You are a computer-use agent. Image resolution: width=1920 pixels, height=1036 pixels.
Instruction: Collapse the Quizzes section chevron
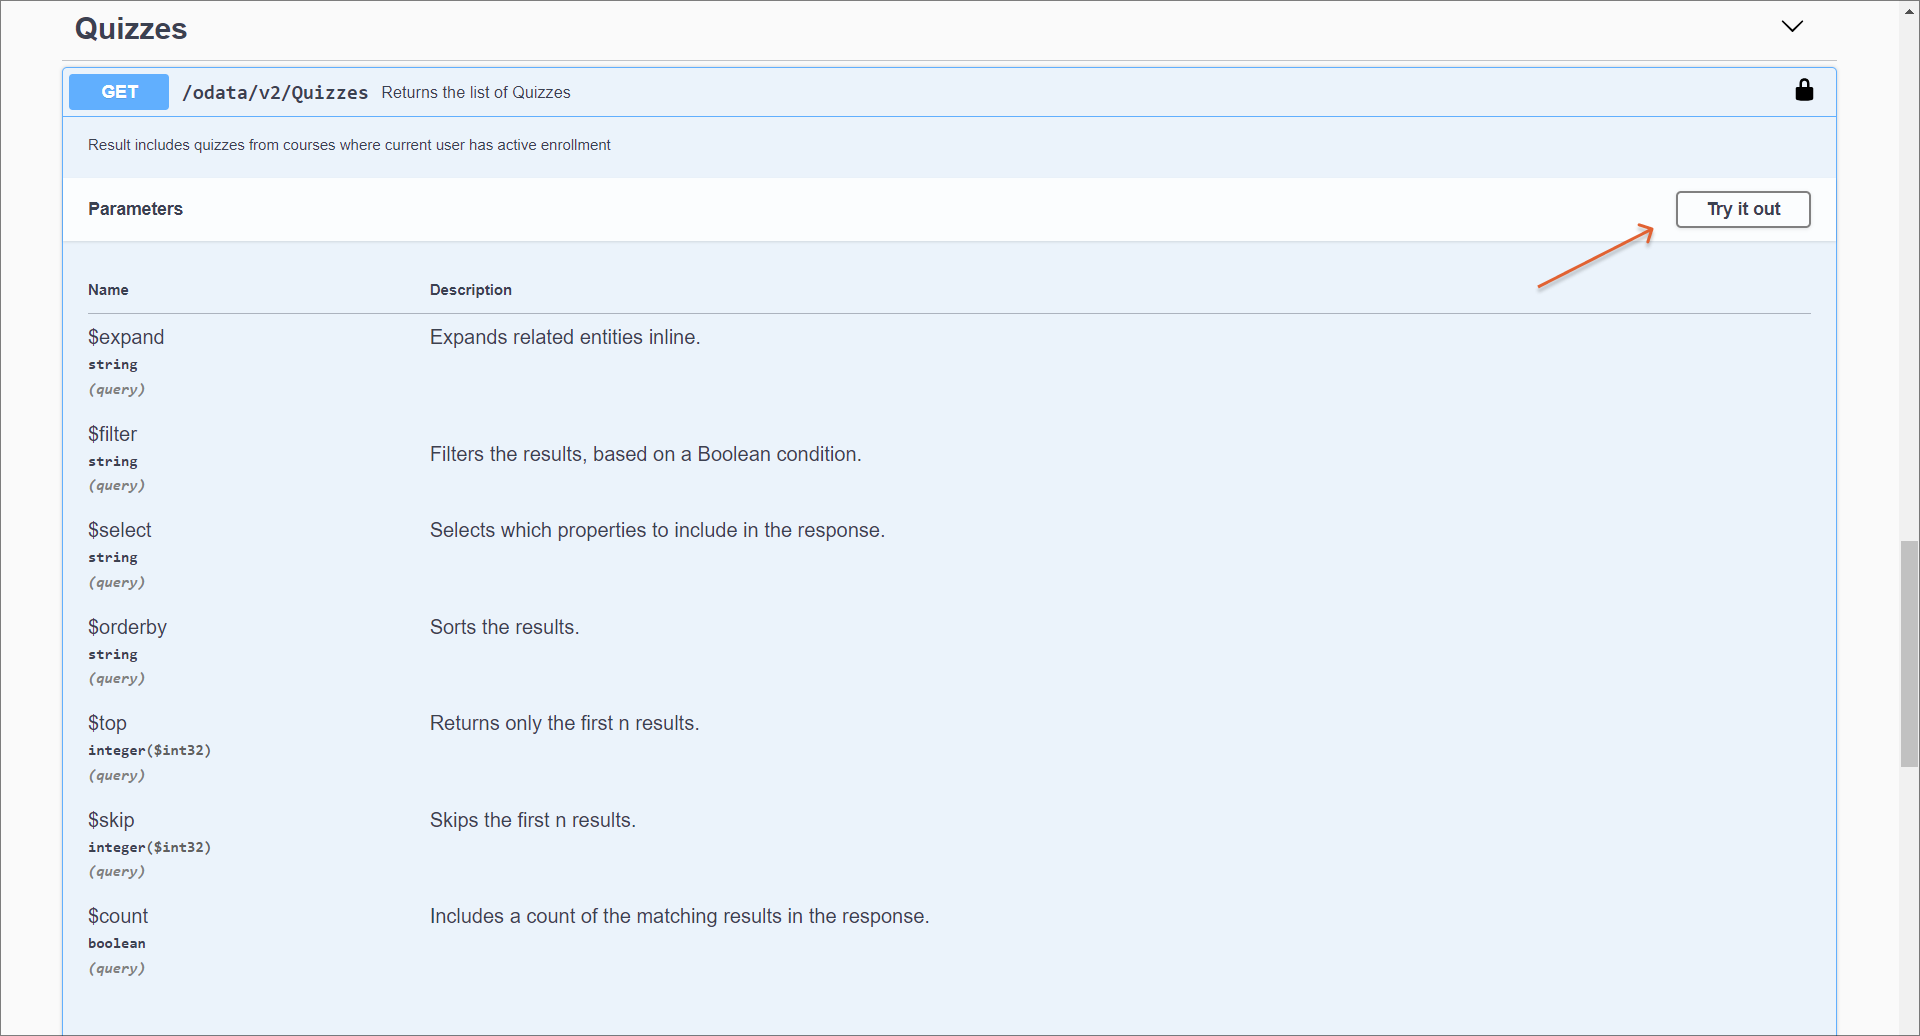point(1791,27)
